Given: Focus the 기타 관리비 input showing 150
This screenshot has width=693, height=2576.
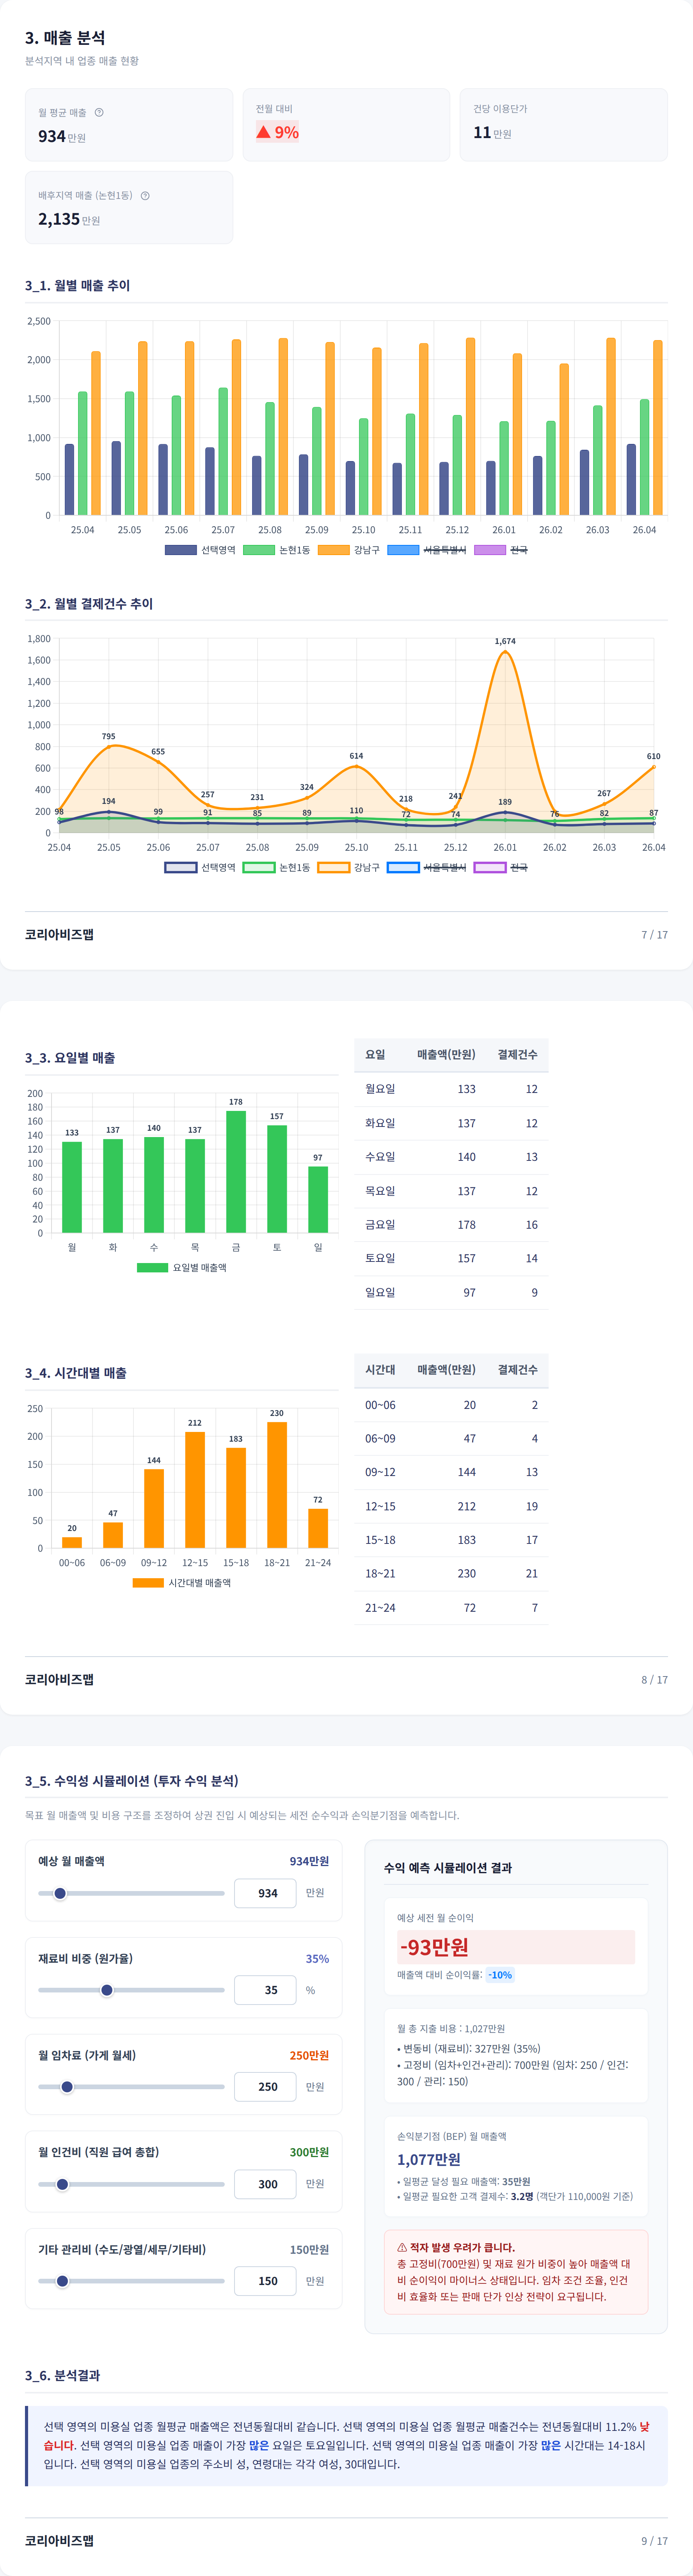Looking at the screenshot, I should click(265, 2281).
